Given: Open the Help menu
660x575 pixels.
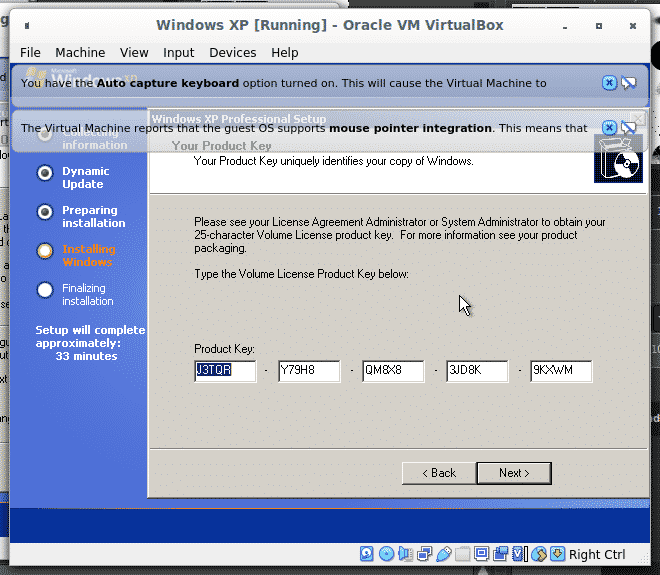Looking at the screenshot, I should [285, 53].
